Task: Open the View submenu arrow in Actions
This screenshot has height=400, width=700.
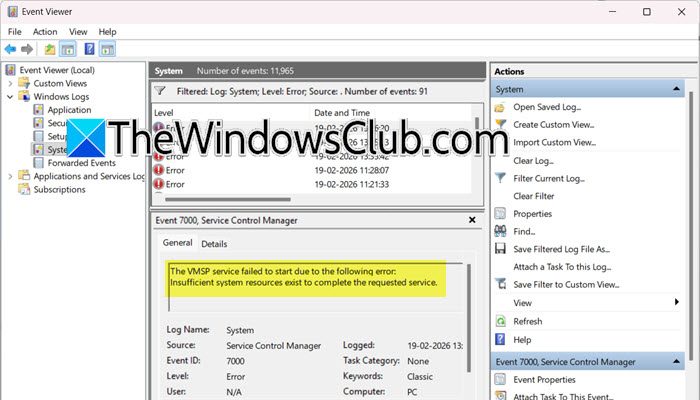Action: click(677, 302)
